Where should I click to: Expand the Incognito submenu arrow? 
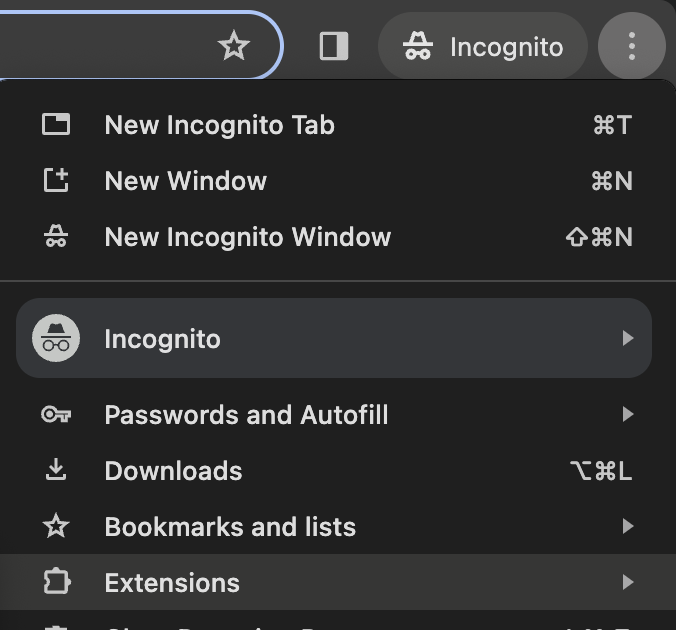pyautogui.click(x=627, y=339)
